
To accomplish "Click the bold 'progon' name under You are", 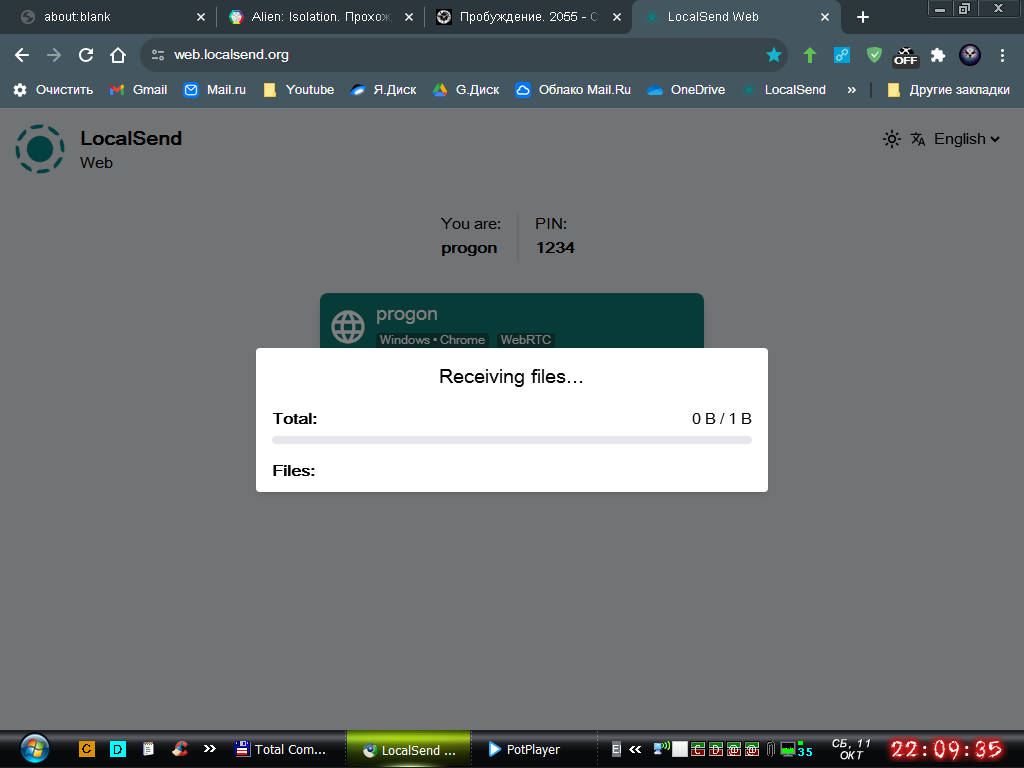I will click(469, 248).
